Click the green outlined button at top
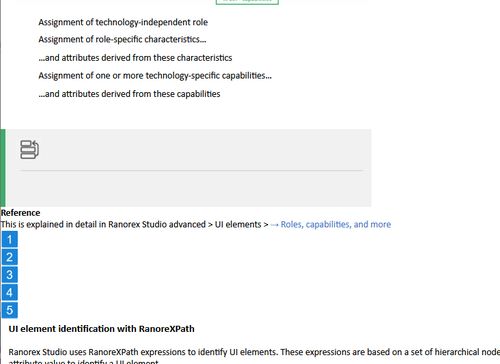The image size is (500, 364). 247,2
